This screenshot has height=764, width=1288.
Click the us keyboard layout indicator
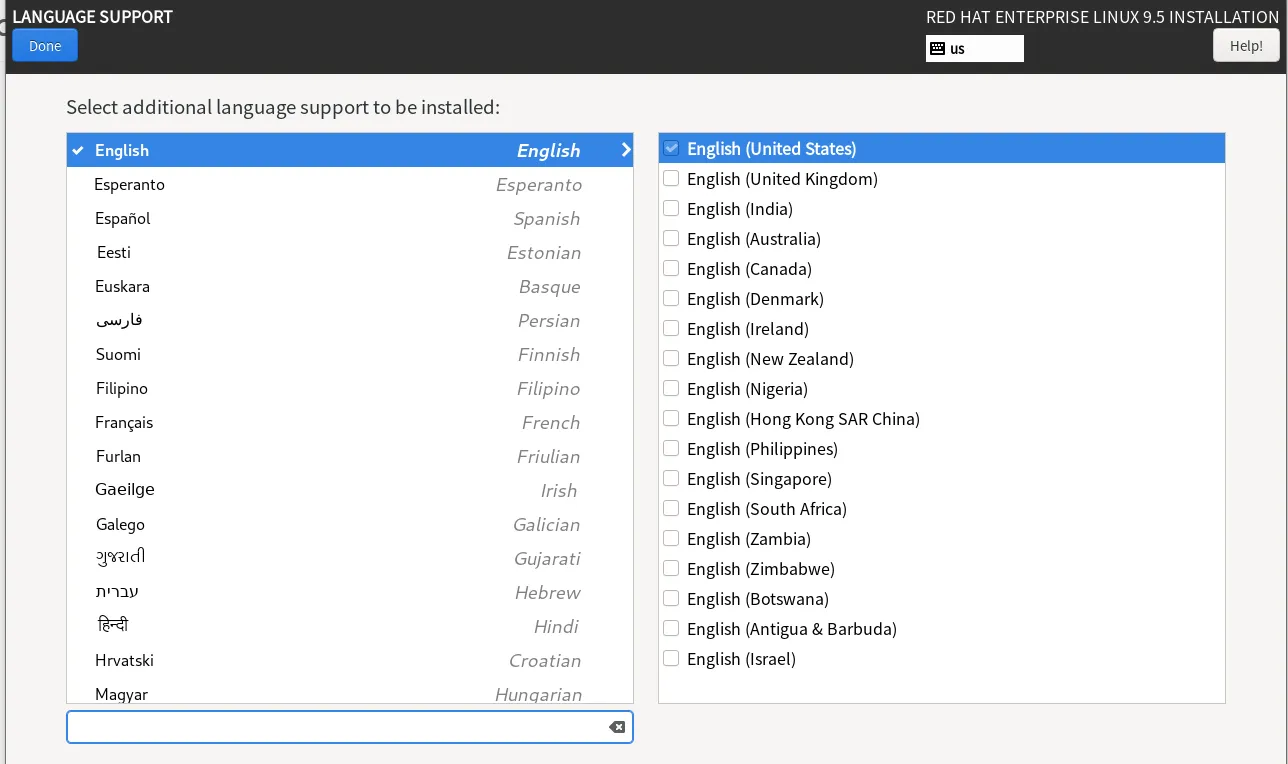tap(975, 48)
